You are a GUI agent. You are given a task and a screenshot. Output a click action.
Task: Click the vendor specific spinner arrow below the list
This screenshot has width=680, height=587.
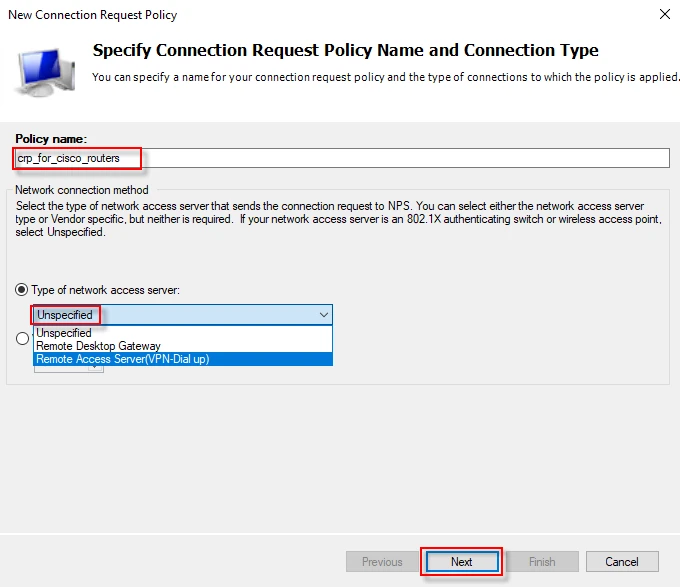[x=95, y=368]
